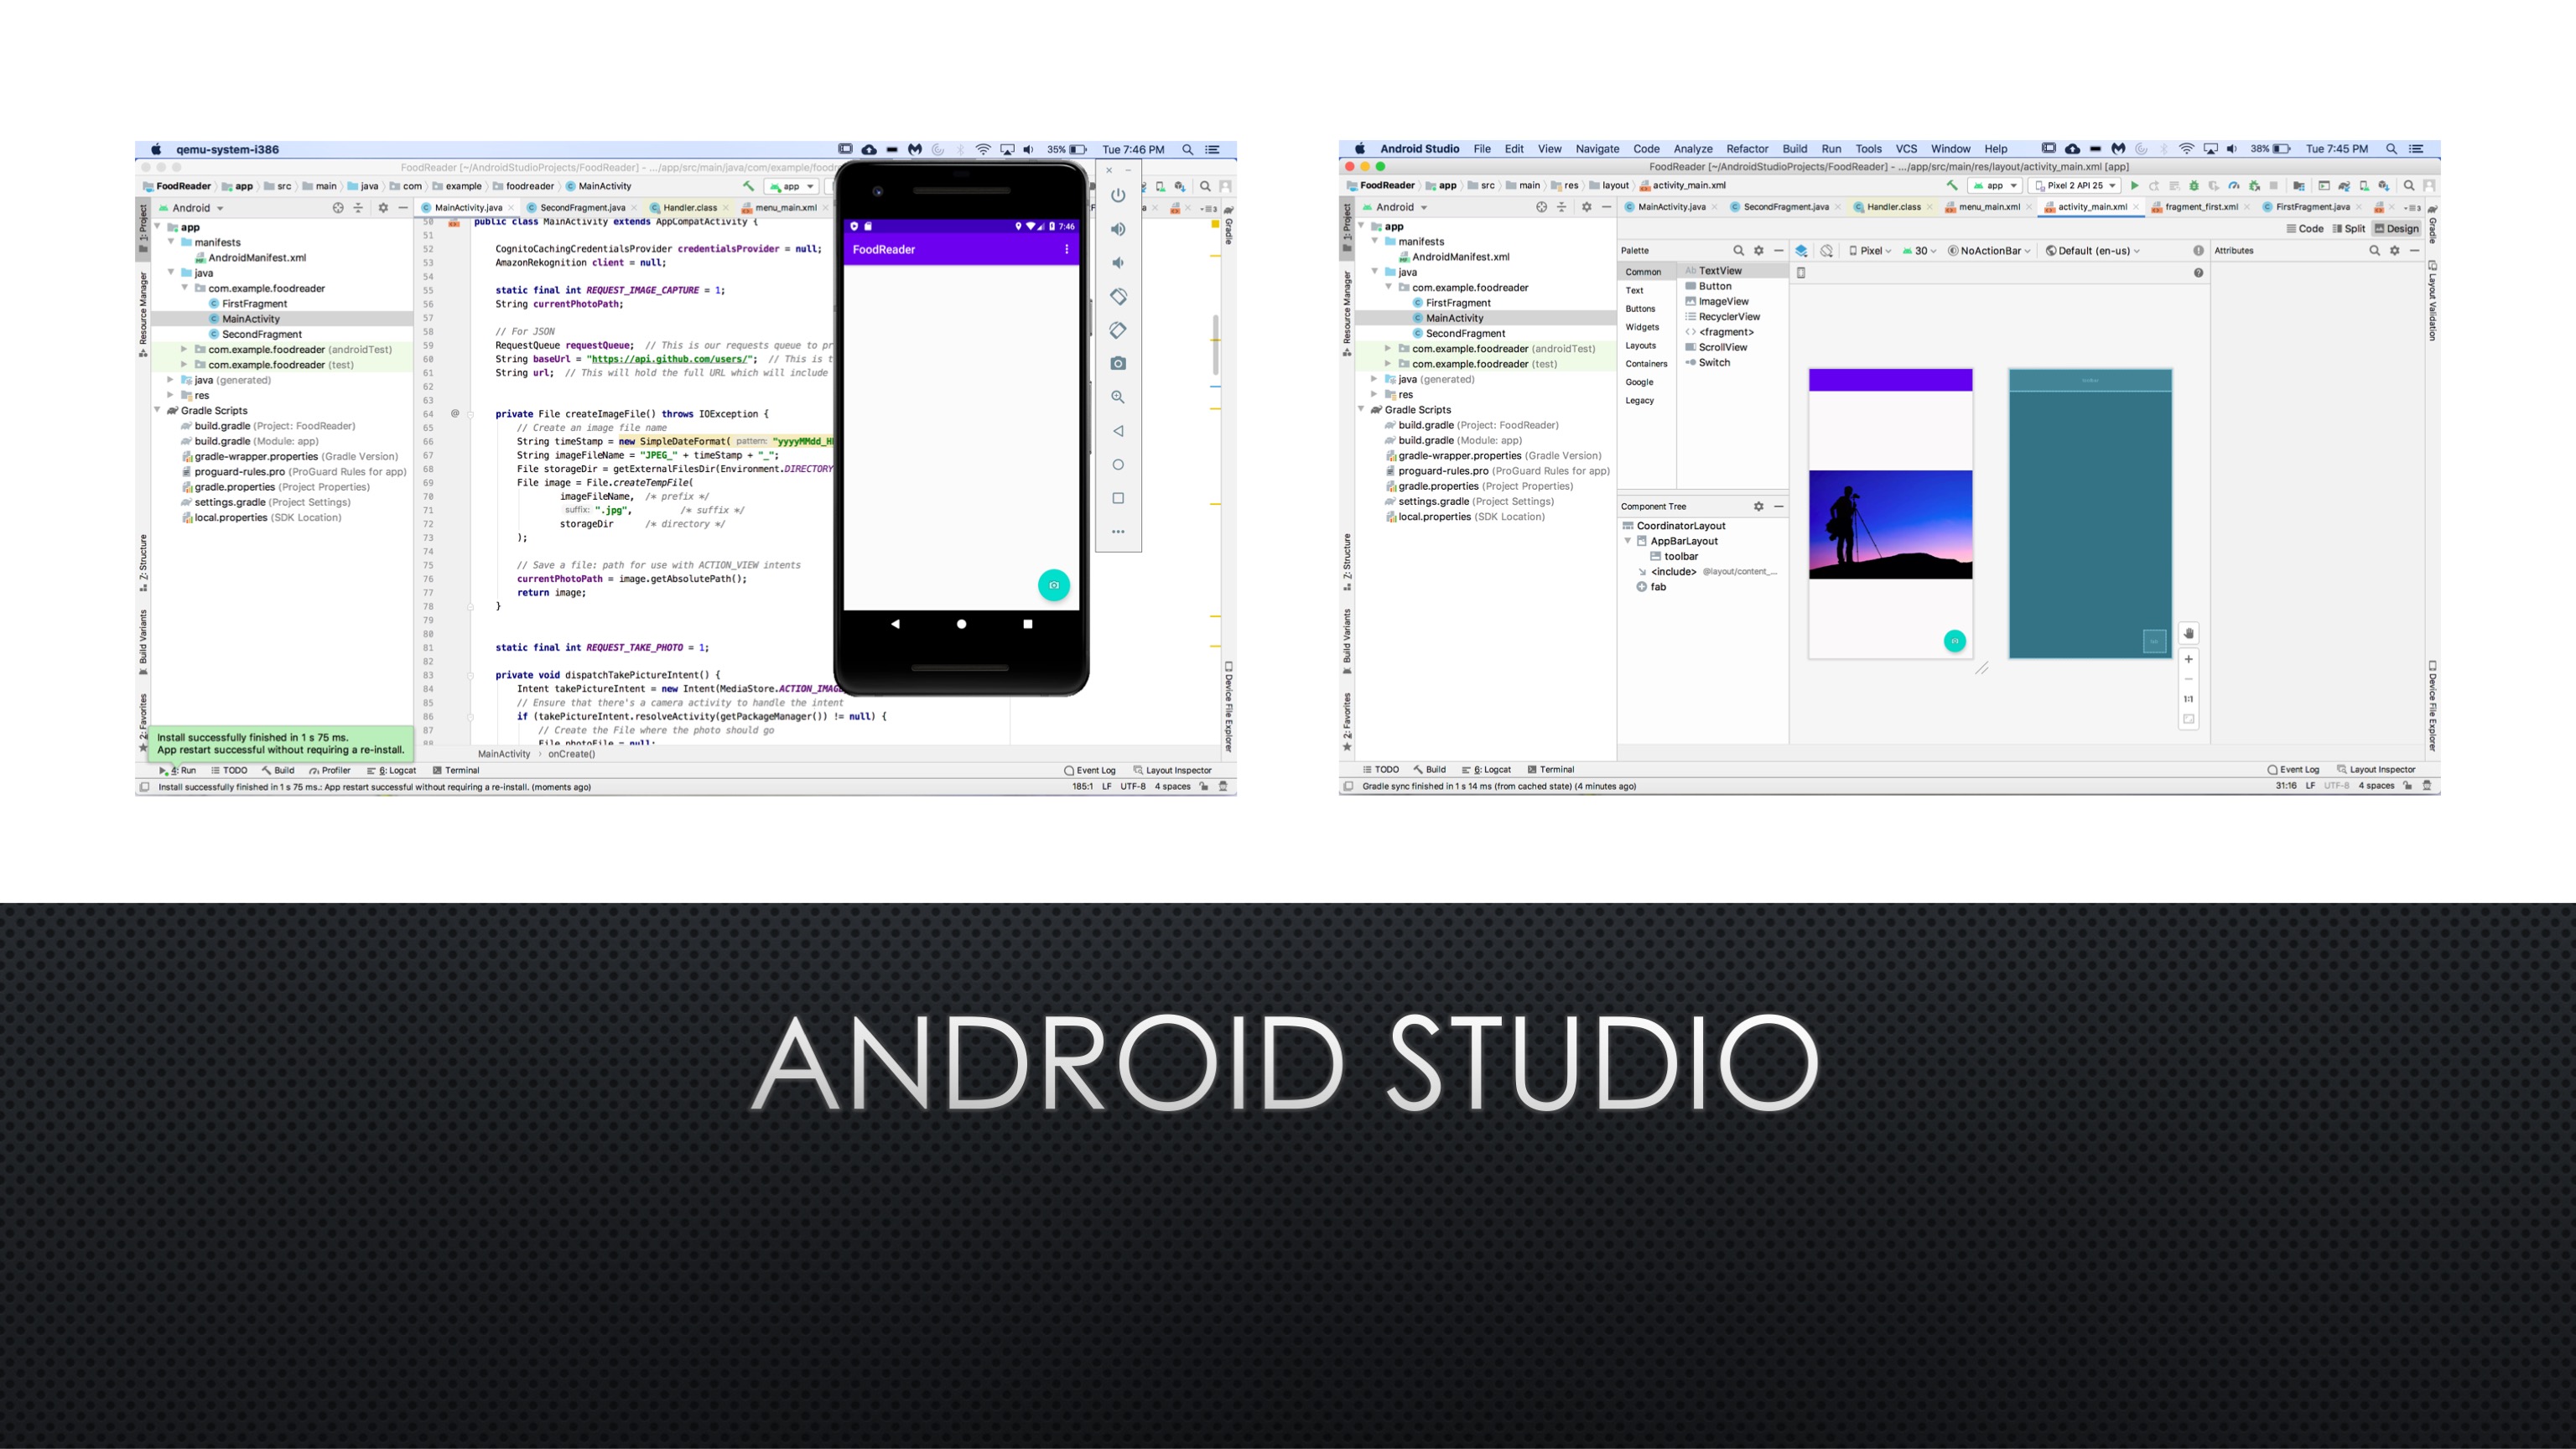Screen dimensions: 2576x1449
Task: Click the design preview with the photographer image
Action: click(1890, 514)
